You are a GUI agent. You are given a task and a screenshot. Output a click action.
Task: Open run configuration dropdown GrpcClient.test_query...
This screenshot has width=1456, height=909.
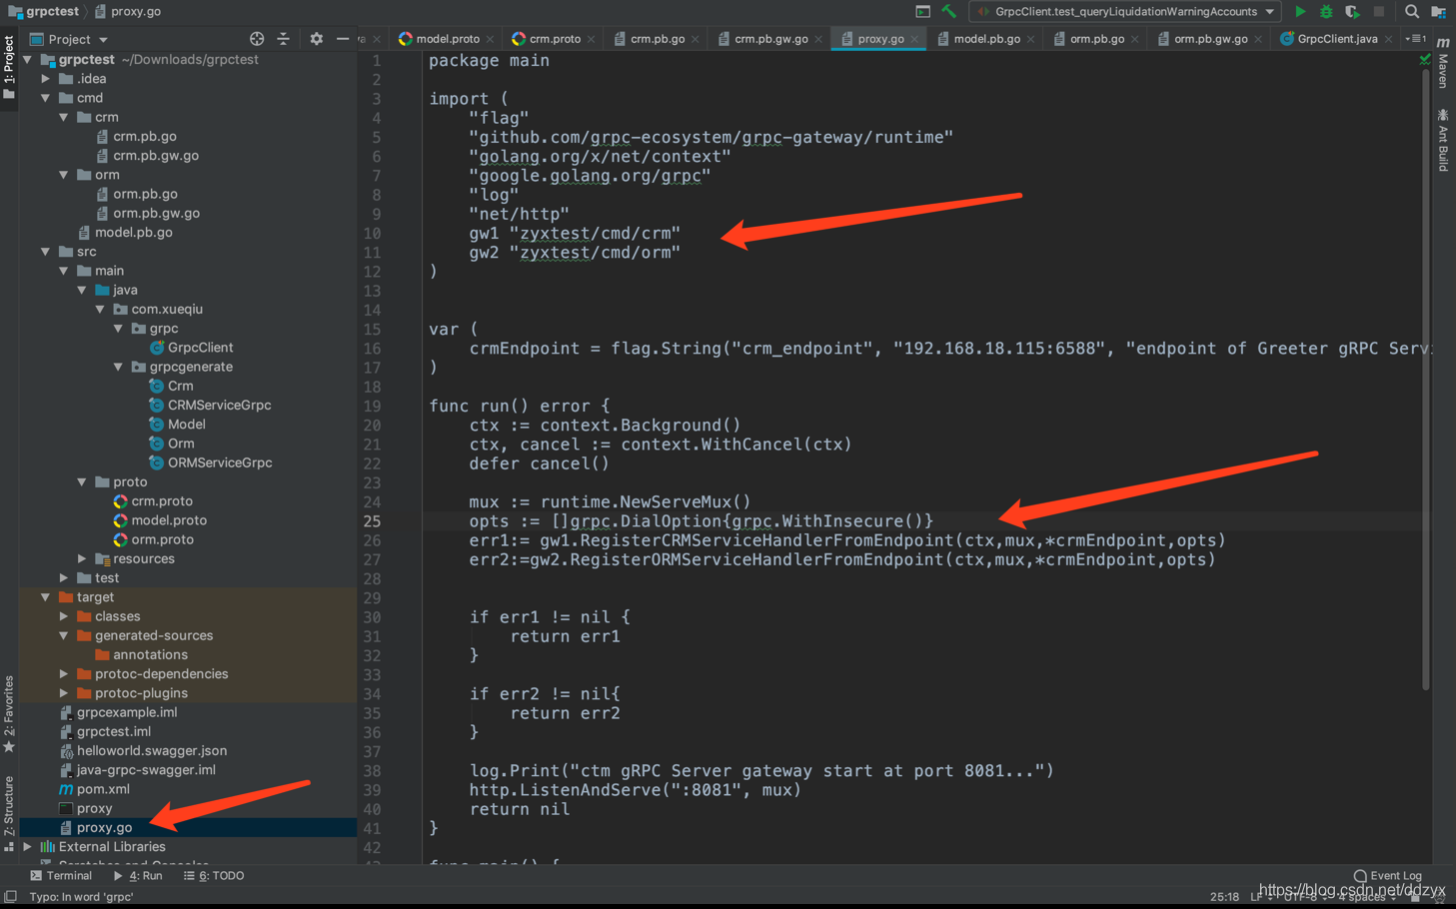click(x=1125, y=12)
